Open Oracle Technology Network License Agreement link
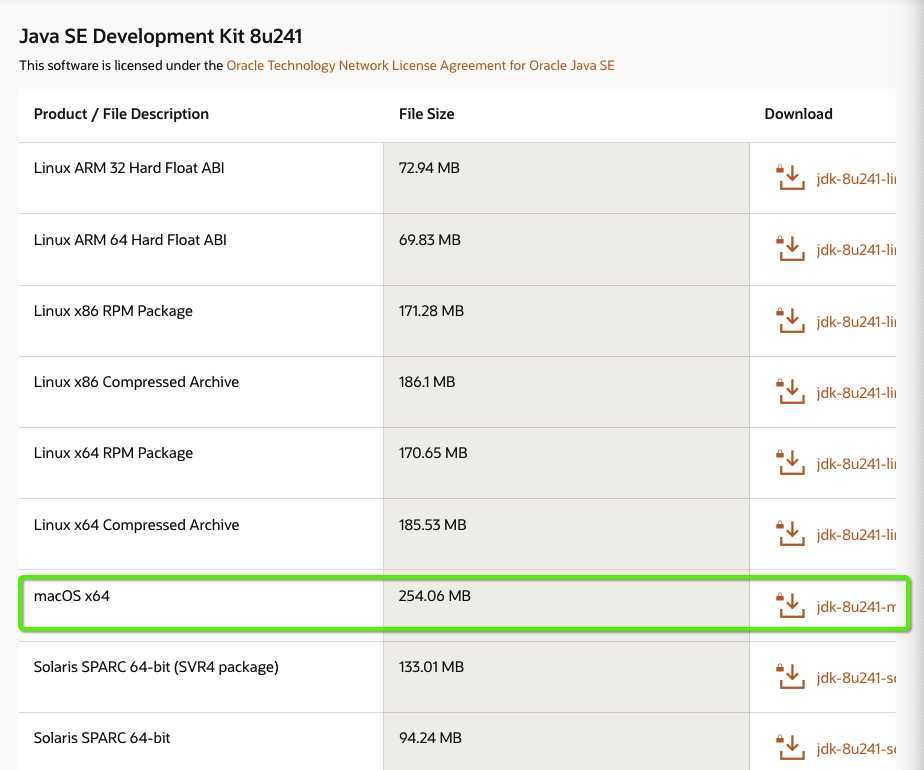Viewport: 924px width, 770px height. coord(420,65)
